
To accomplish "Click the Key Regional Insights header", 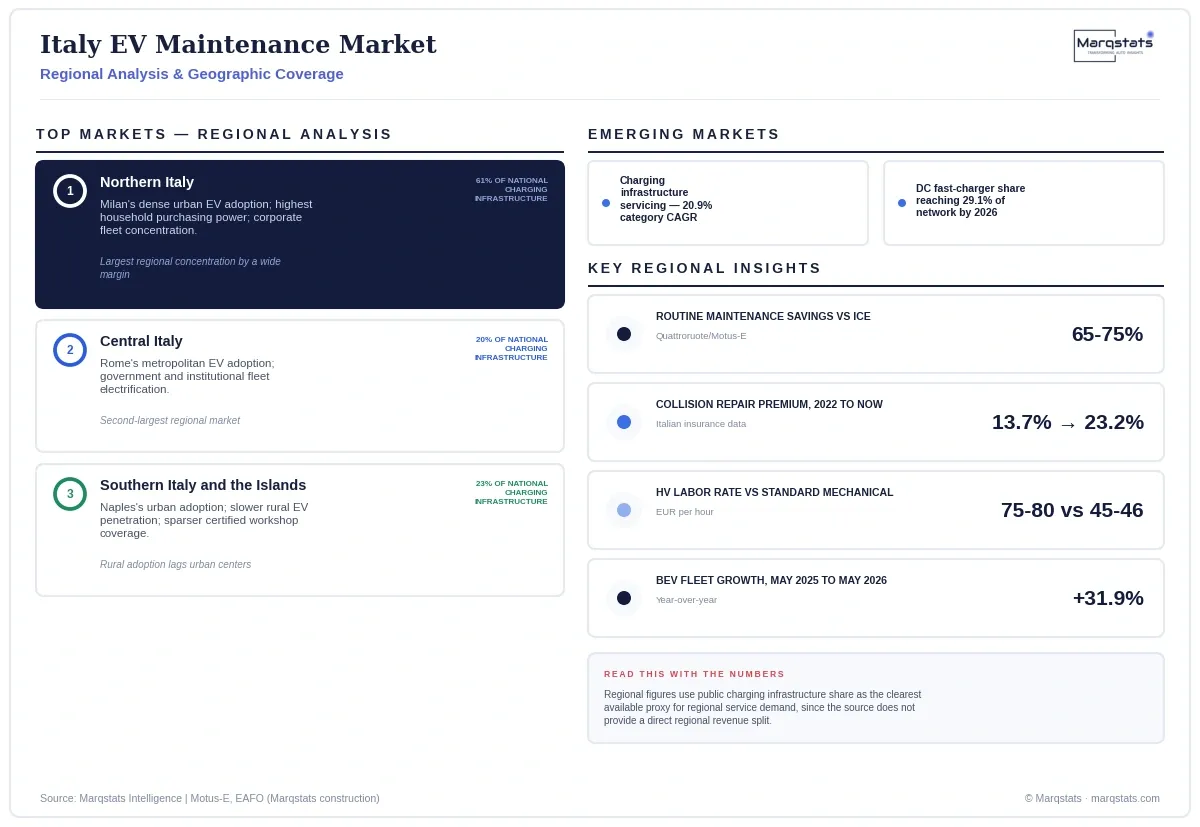I will [x=705, y=268].
